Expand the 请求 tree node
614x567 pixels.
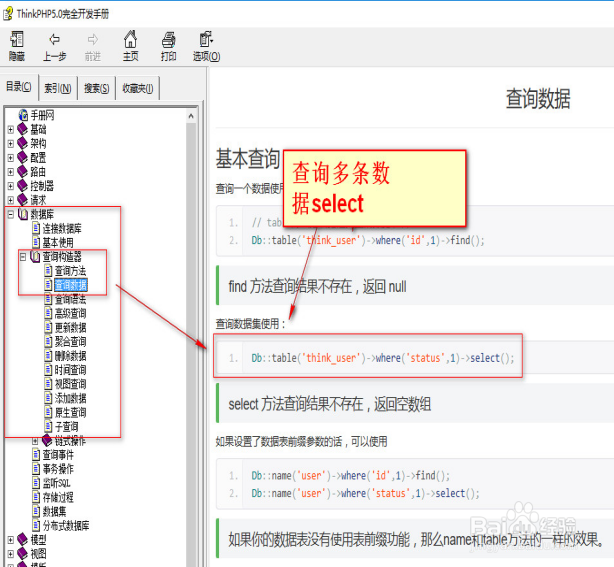pyautogui.click(x=11, y=200)
